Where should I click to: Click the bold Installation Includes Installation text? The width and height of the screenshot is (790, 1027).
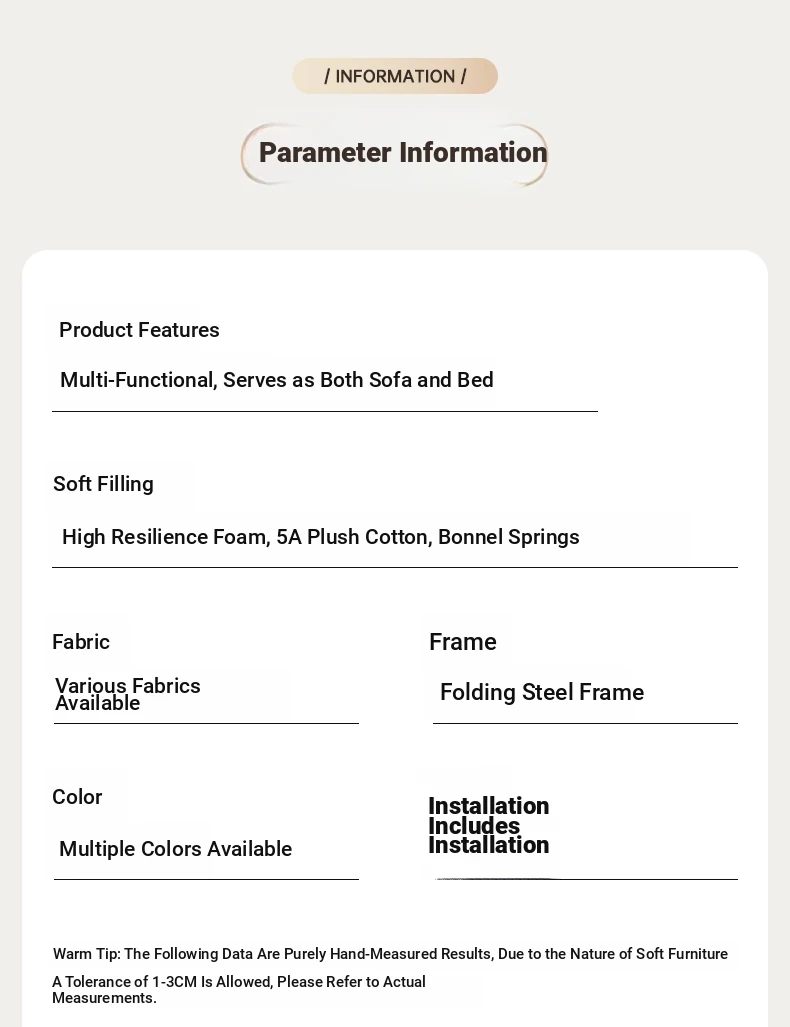point(488,826)
